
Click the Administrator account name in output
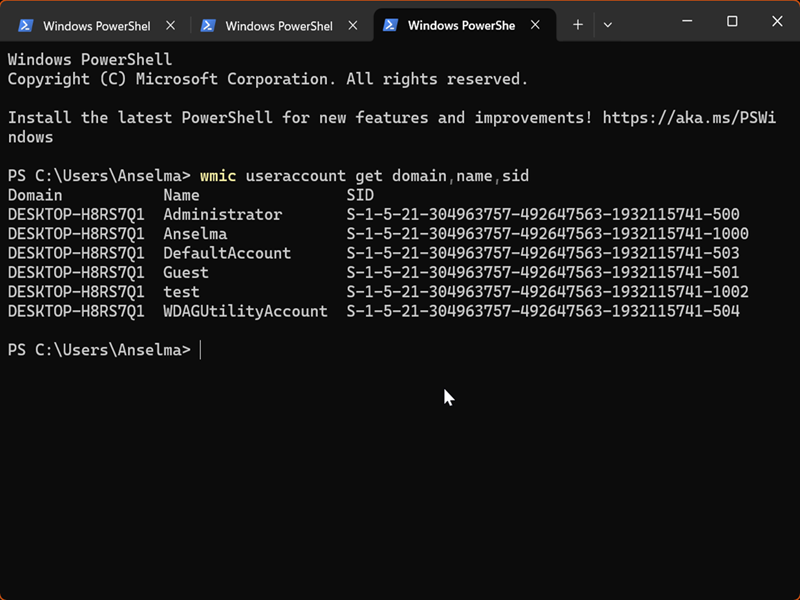point(222,214)
